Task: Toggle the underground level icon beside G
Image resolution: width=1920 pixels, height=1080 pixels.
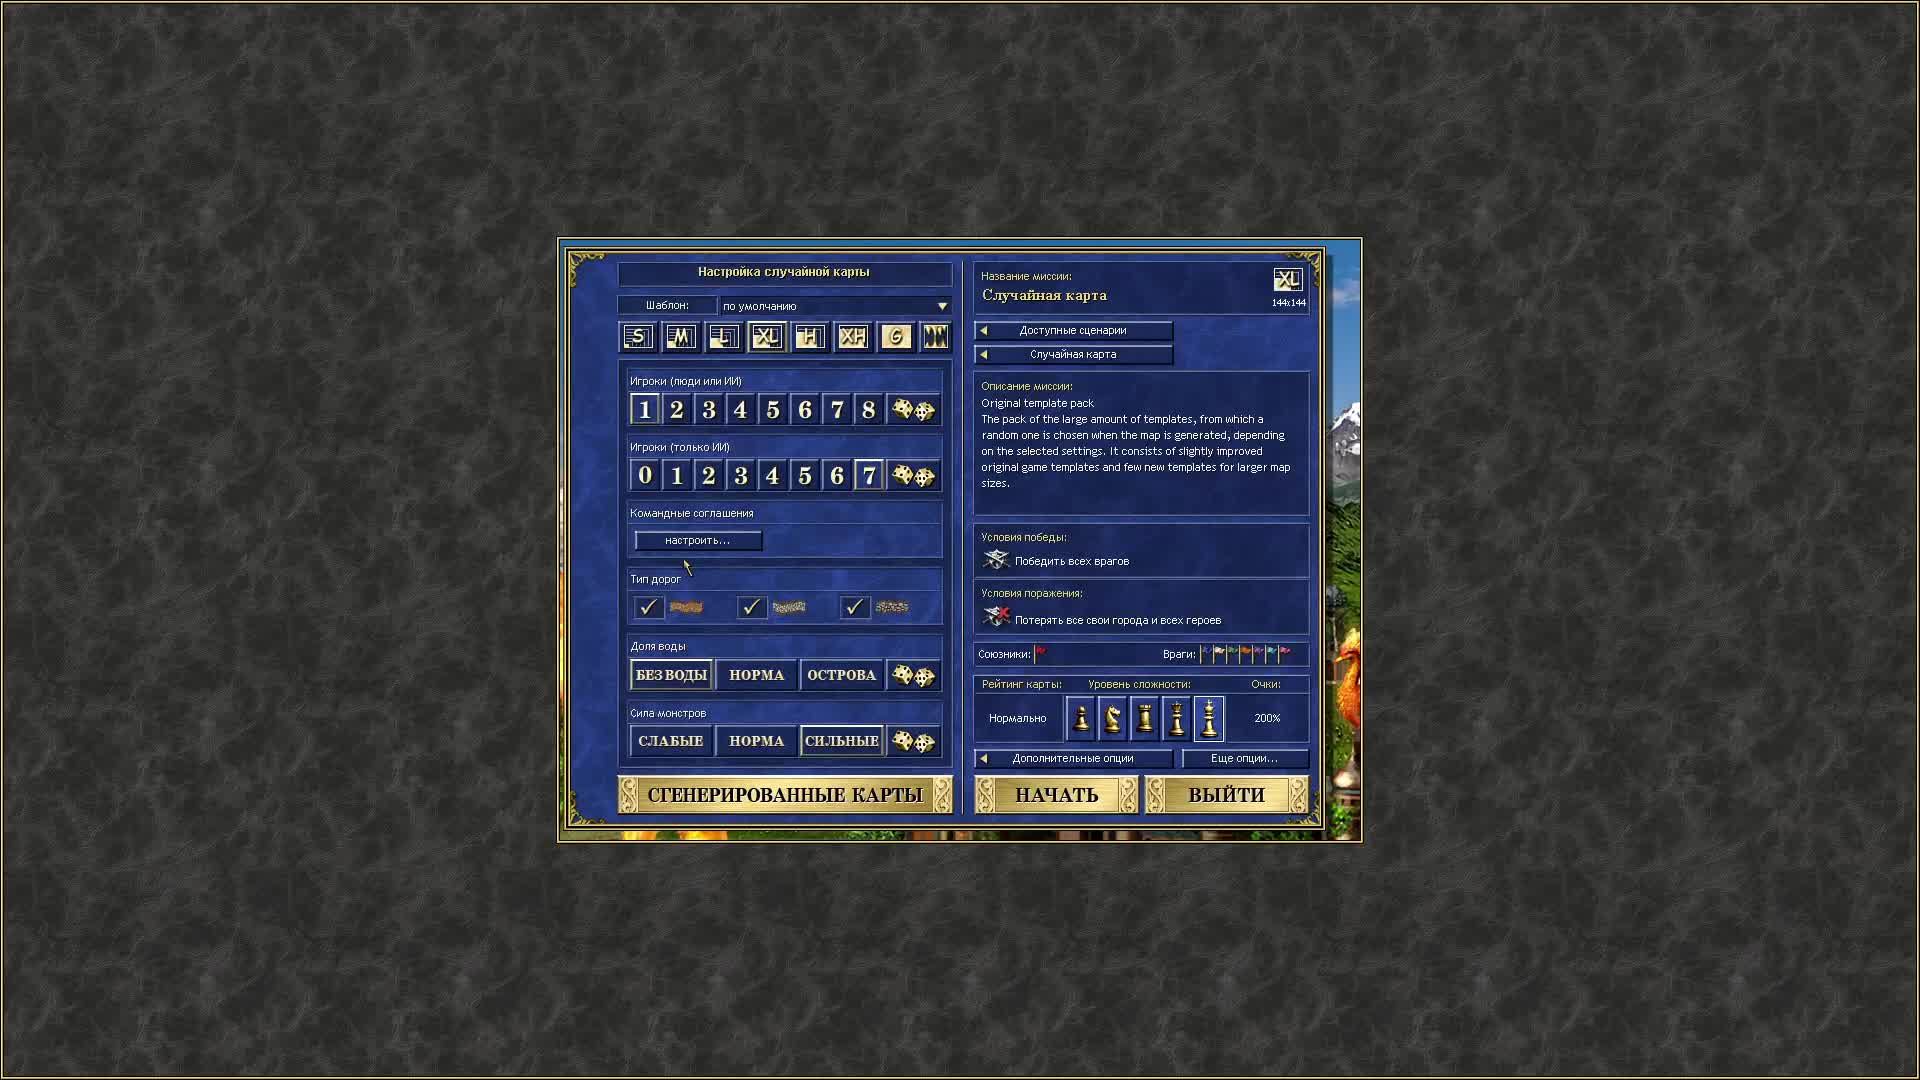Action: click(935, 337)
